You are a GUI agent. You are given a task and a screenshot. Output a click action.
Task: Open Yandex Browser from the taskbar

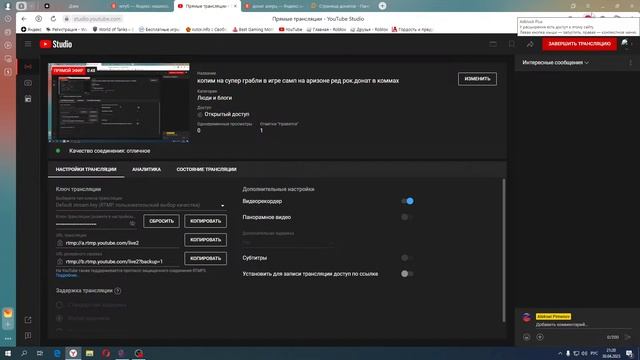pos(73,353)
